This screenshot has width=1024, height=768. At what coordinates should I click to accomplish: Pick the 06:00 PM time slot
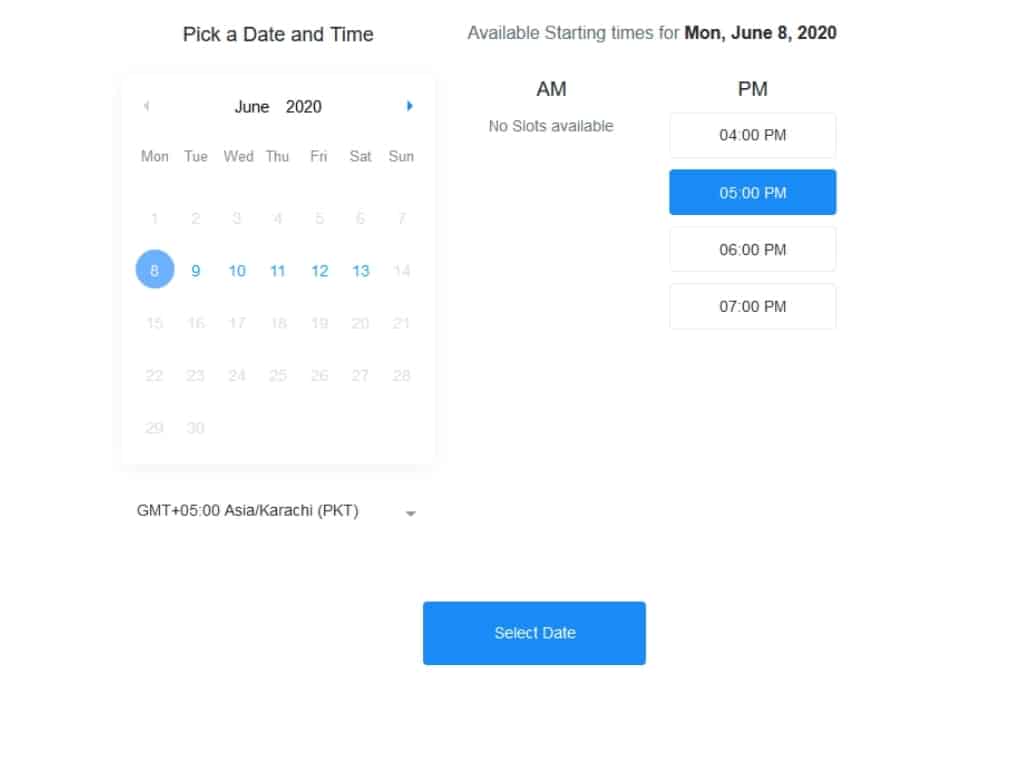coord(752,250)
